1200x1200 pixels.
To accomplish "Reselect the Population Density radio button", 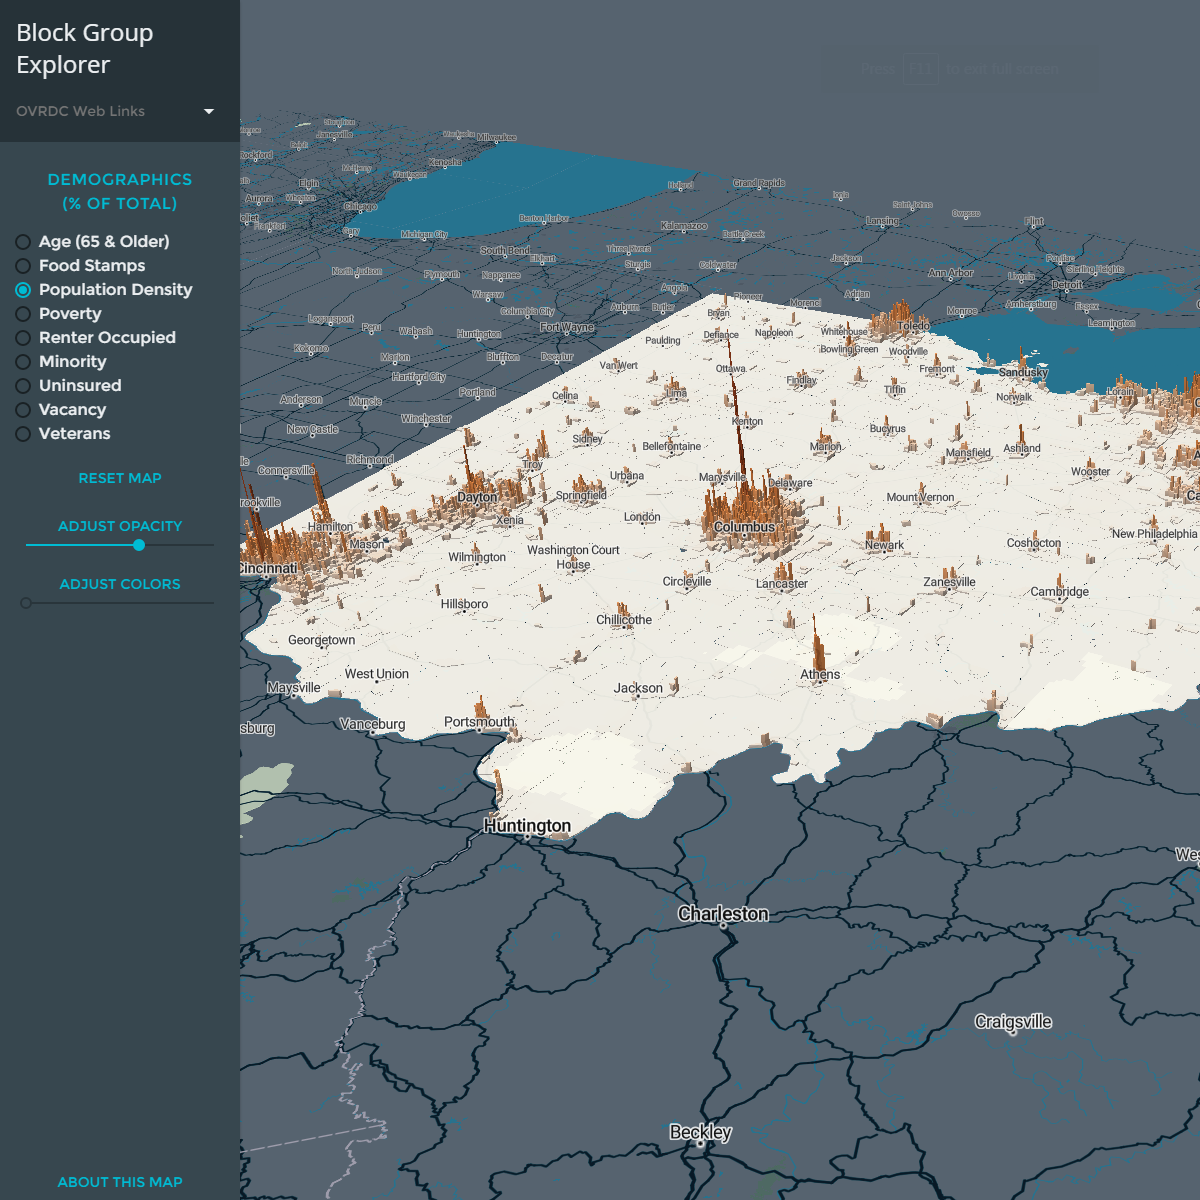I will coord(22,289).
